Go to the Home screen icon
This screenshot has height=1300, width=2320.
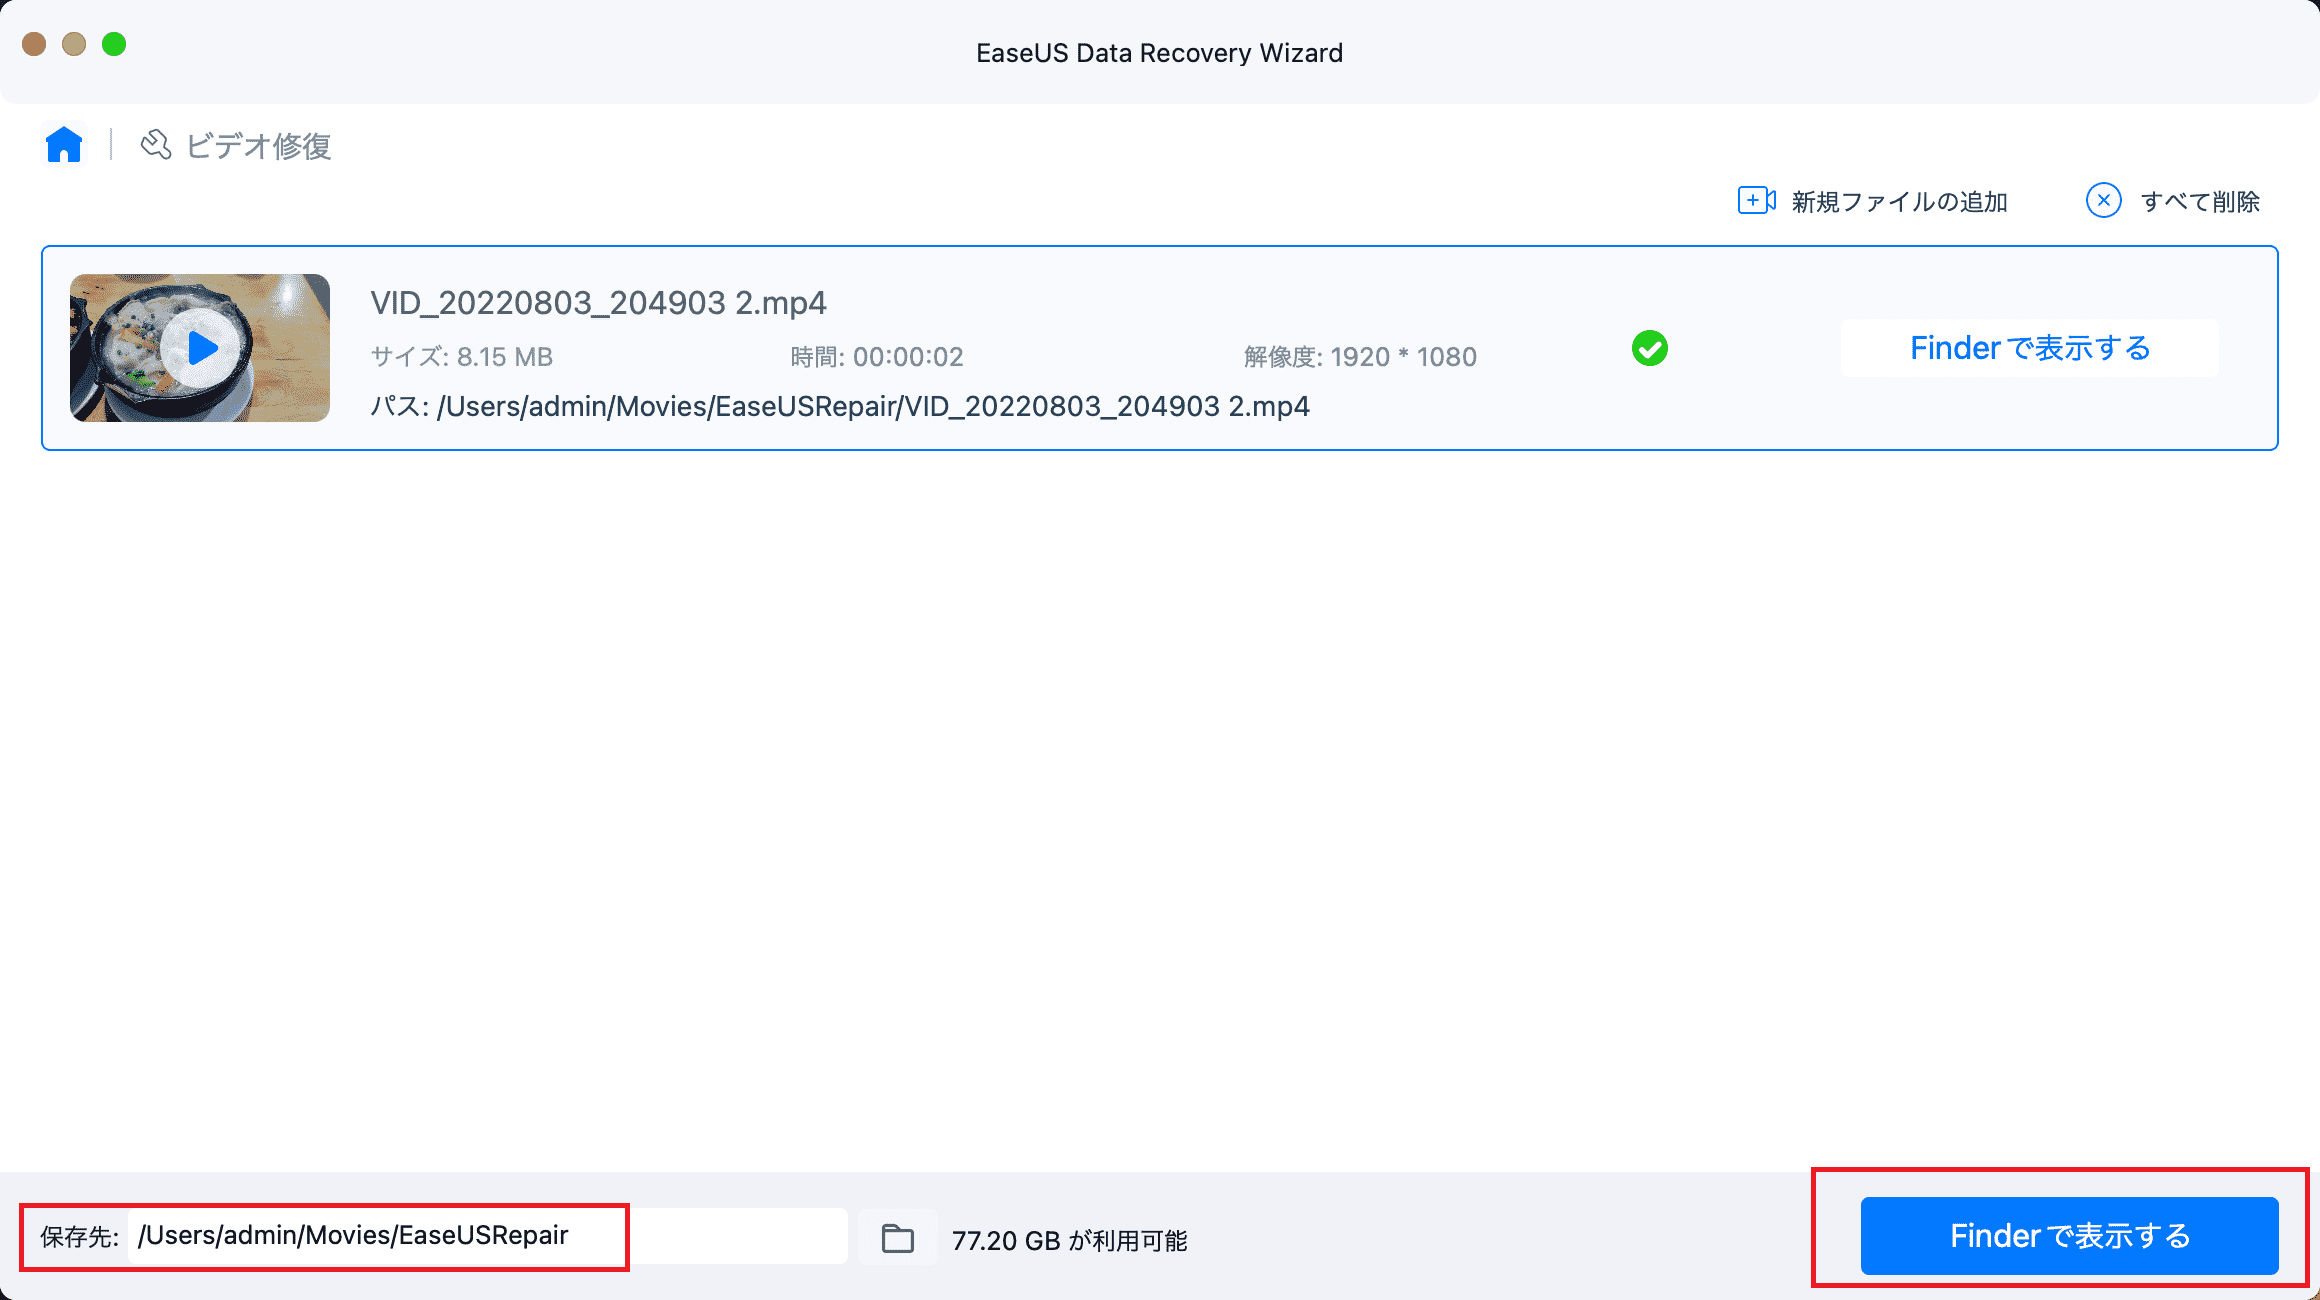(x=64, y=145)
